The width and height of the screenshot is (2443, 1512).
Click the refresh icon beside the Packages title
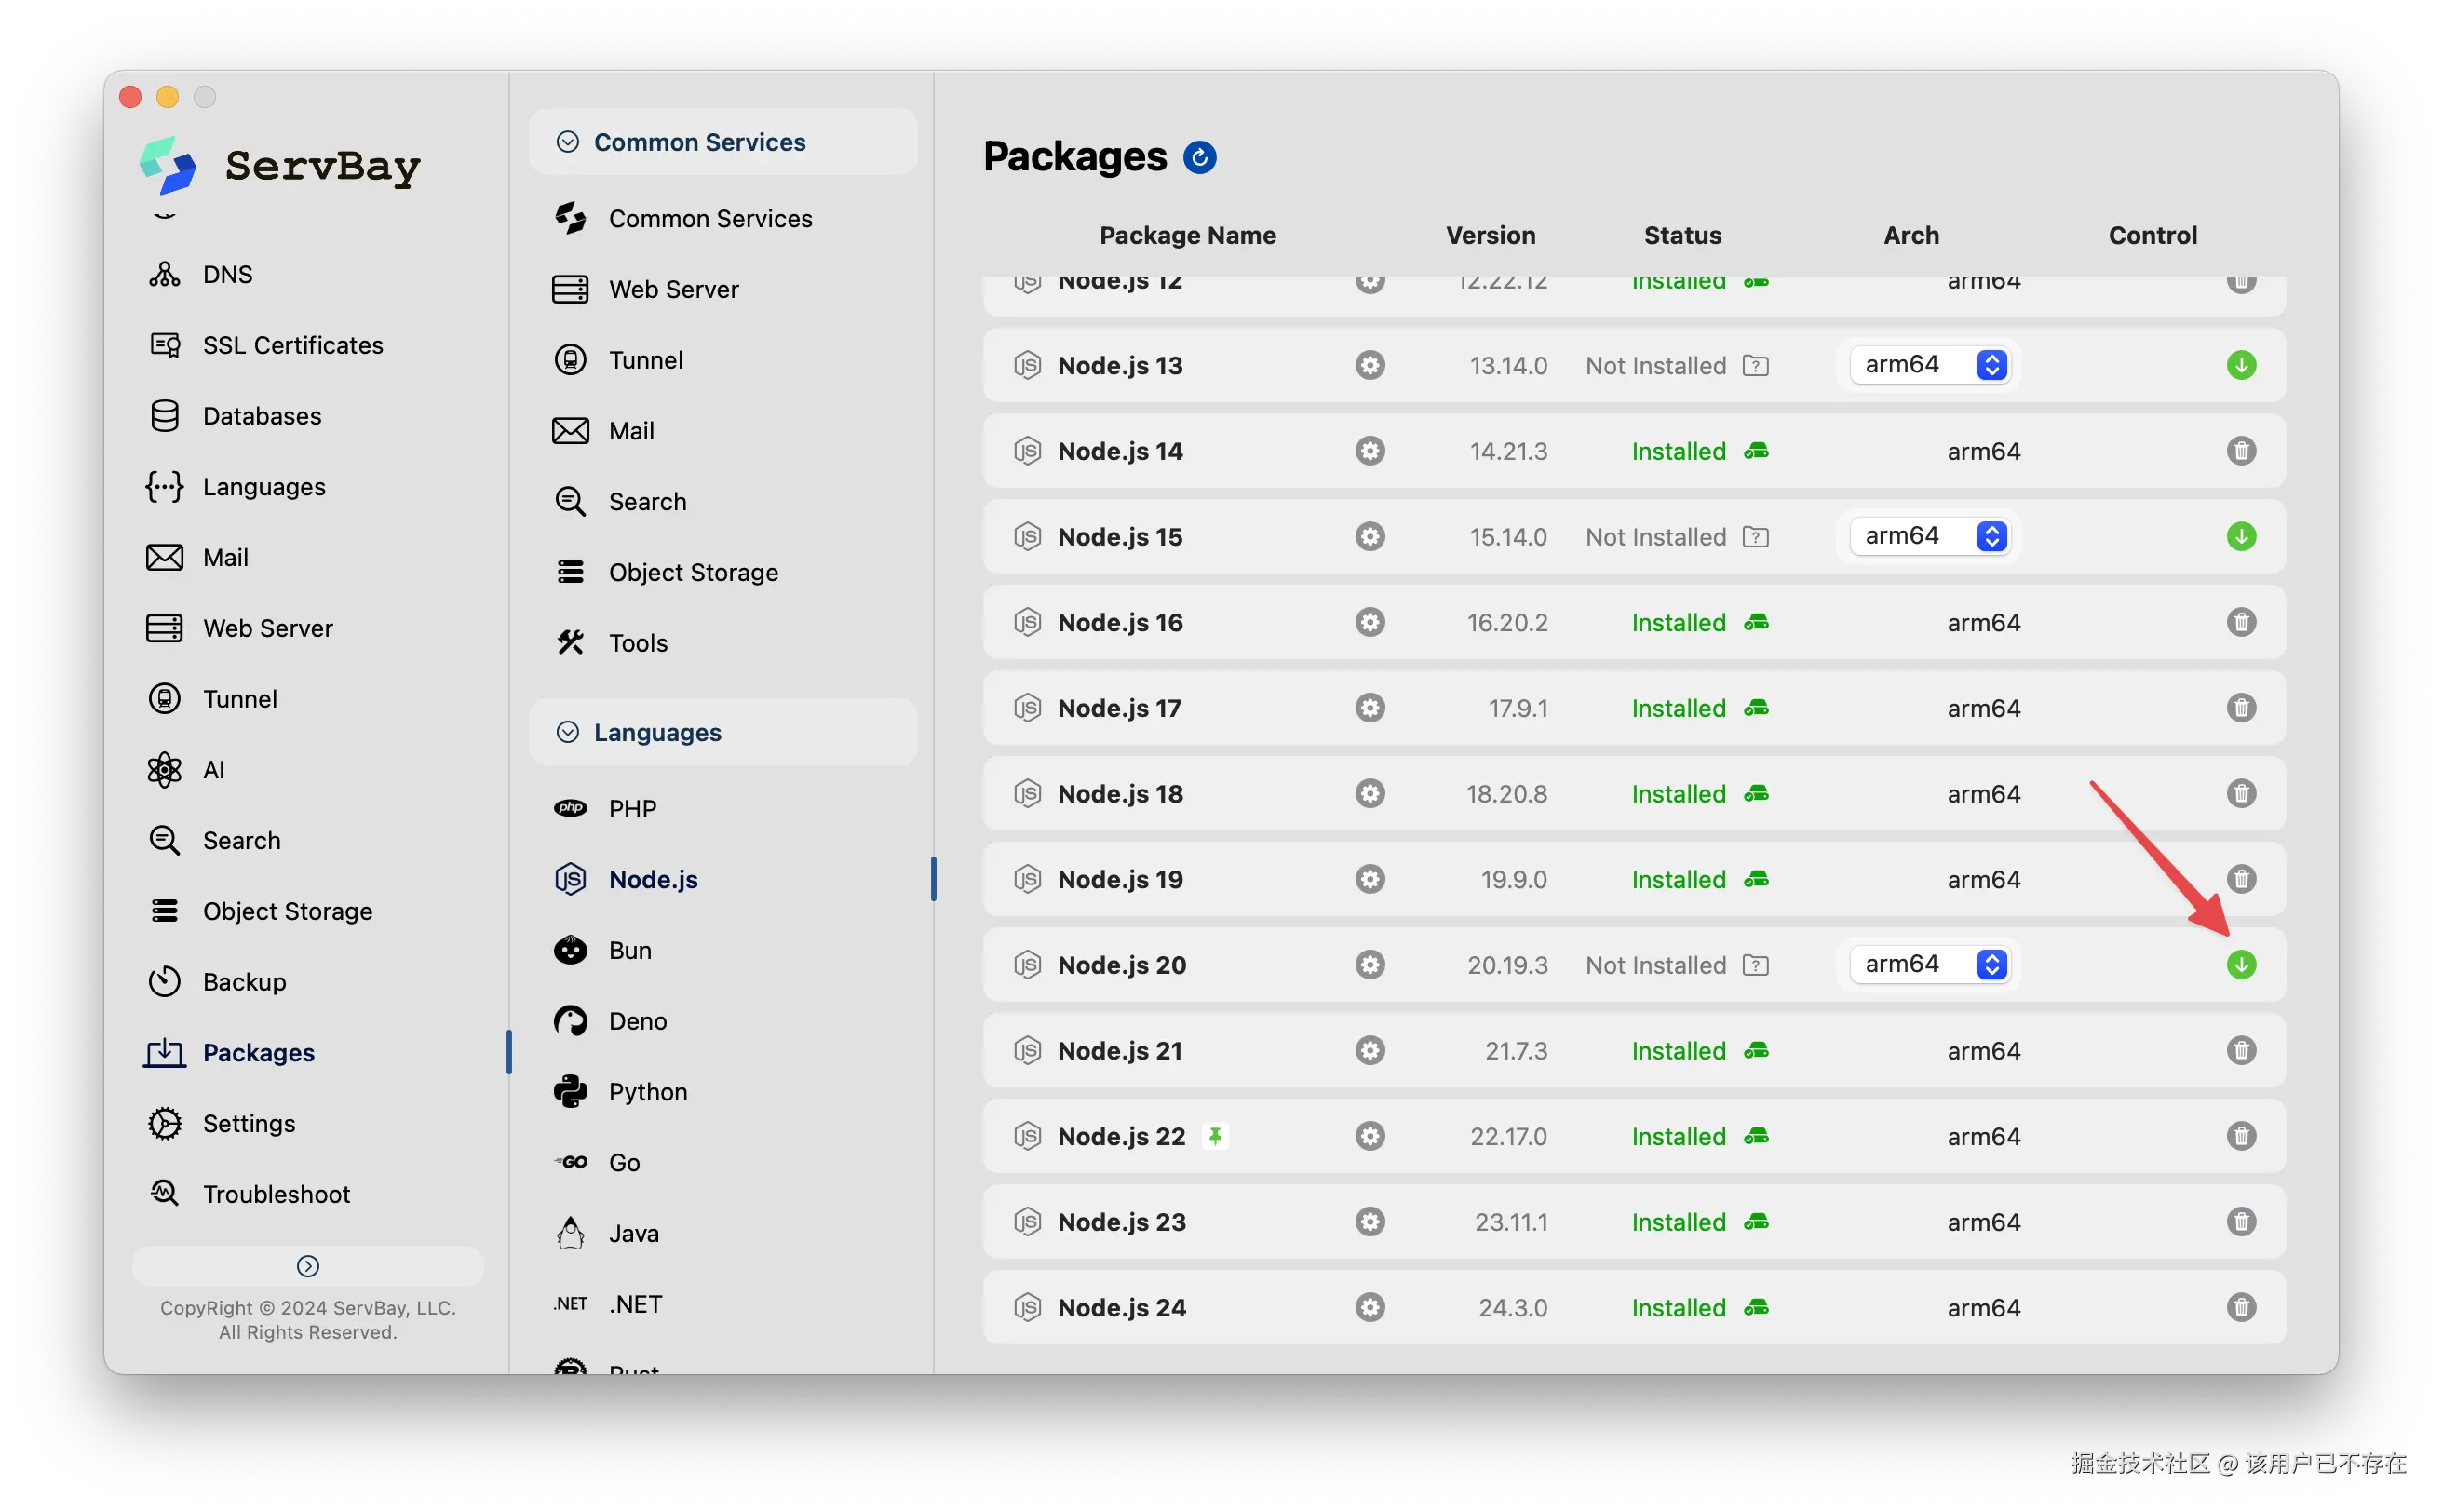point(1199,157)
